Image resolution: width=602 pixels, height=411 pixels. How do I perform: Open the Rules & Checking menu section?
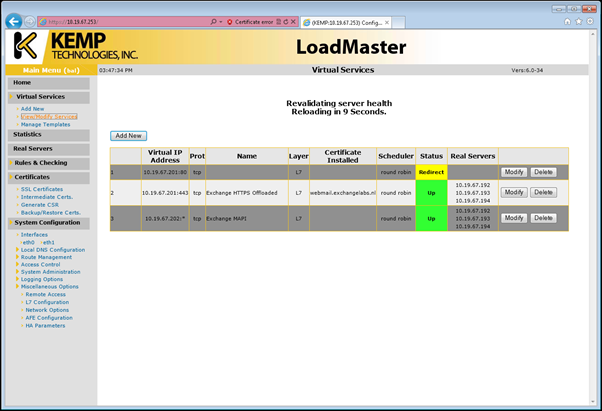tap(41, 162)
